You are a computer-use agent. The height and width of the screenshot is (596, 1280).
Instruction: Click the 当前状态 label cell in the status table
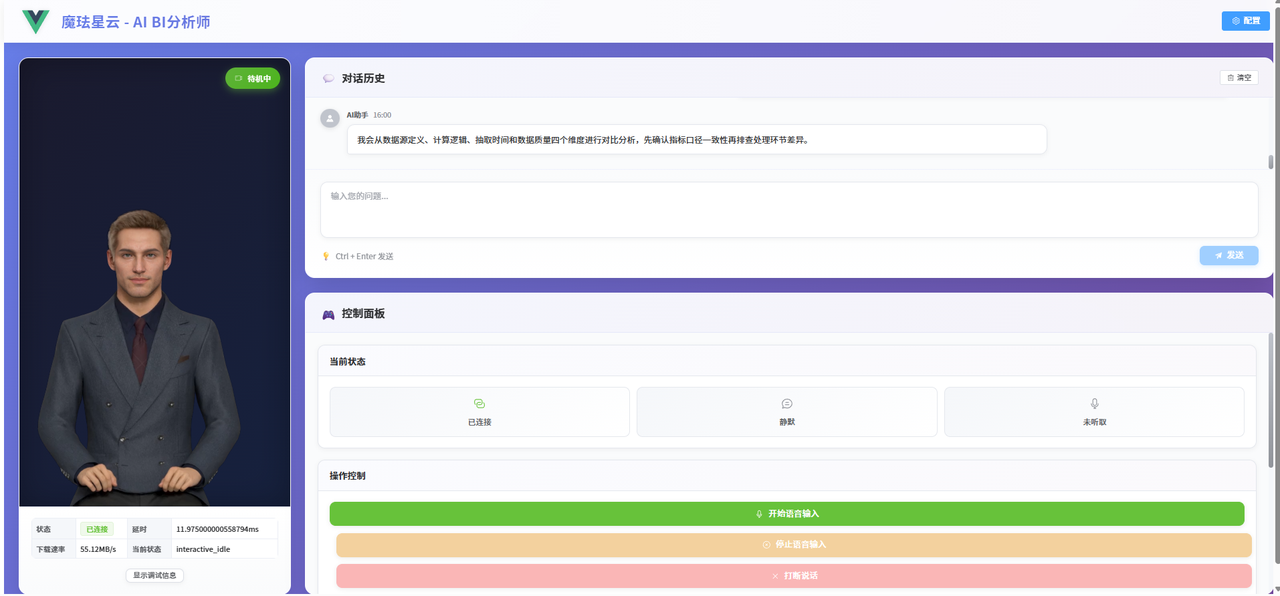click(148, 549)
